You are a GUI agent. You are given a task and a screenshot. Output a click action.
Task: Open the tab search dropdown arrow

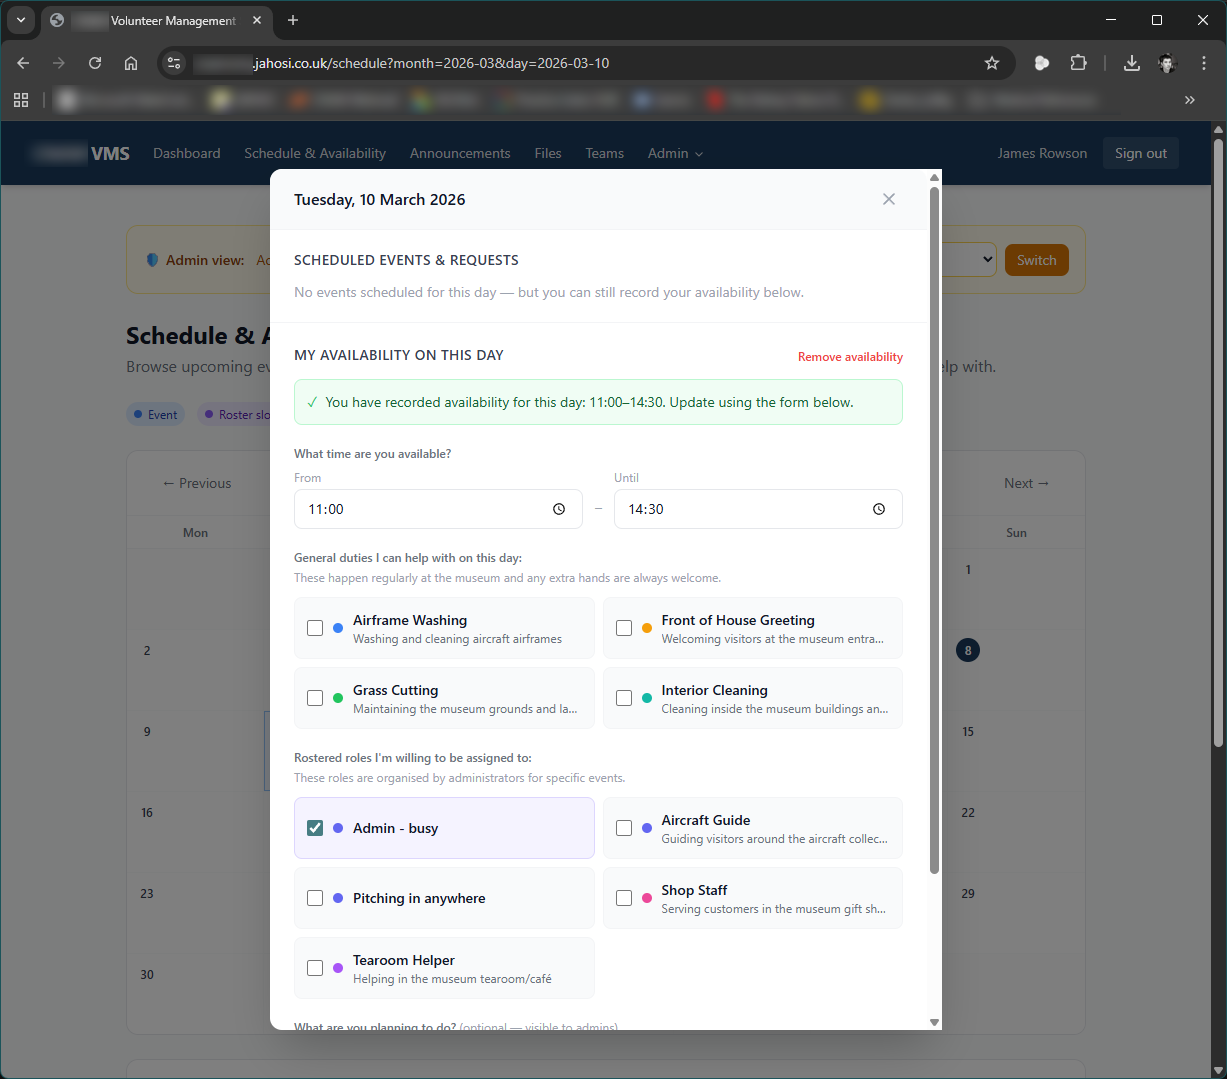tap(21, 20)
